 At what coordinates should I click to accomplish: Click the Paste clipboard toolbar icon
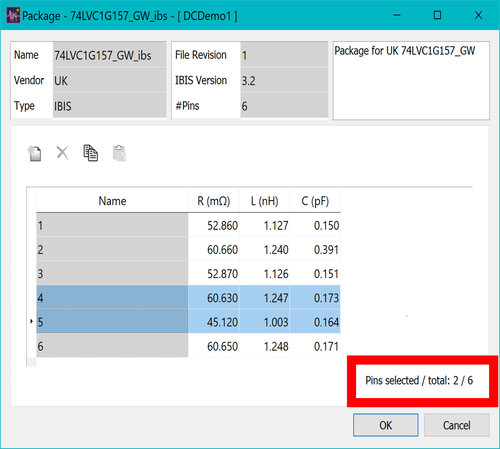[x=119, y=153]
